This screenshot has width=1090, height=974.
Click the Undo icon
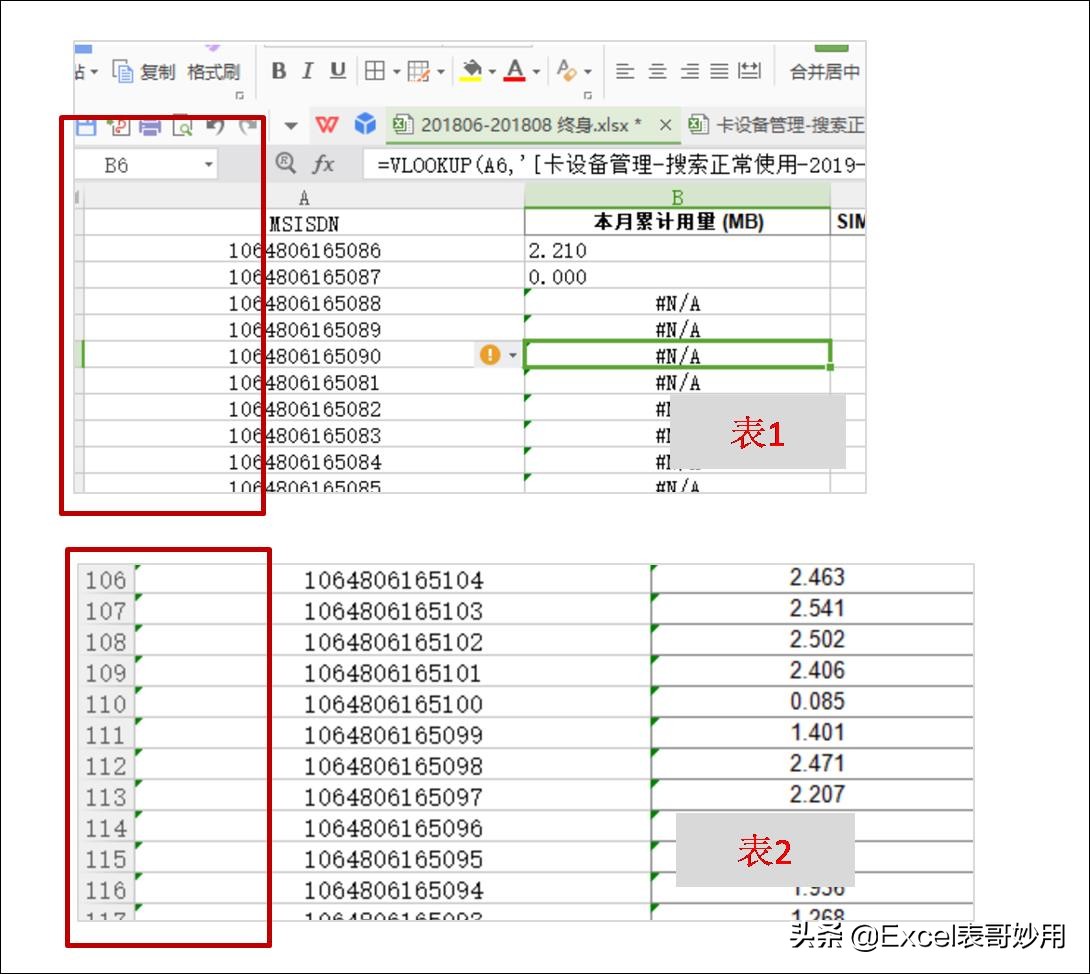tap(216, 128)
